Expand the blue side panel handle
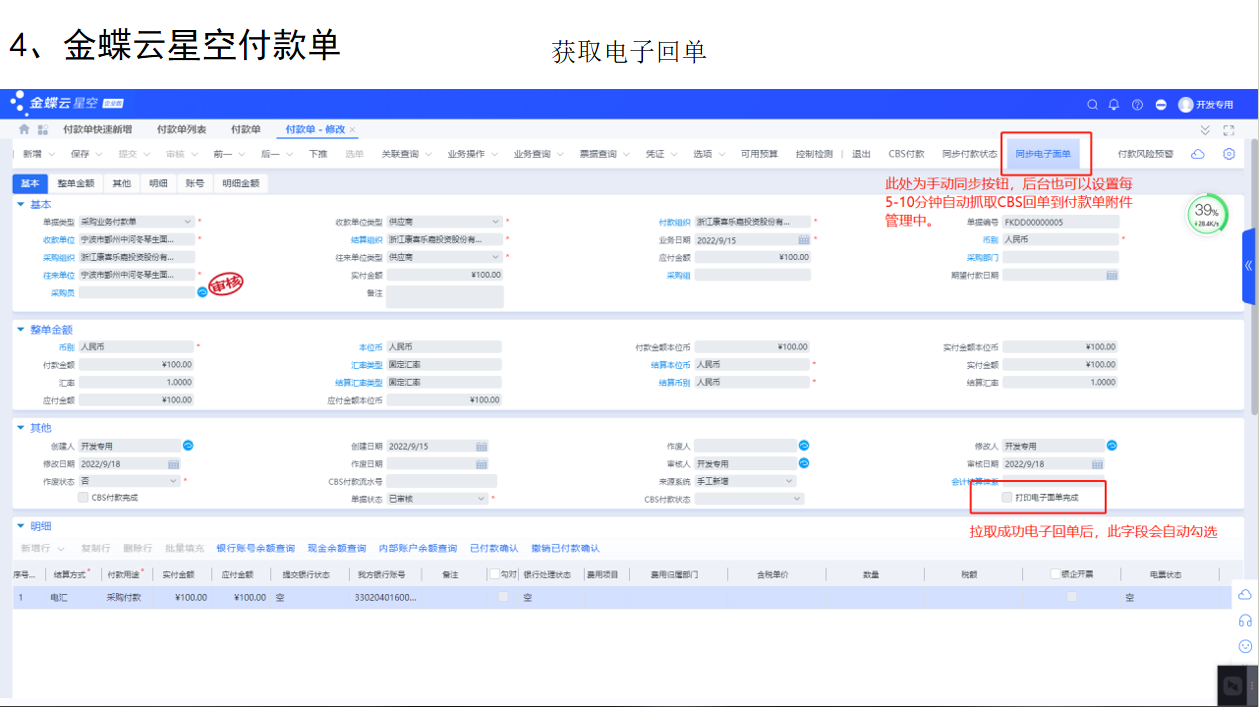This screenshot has height=707, width=1259. tap(1249, 266)
